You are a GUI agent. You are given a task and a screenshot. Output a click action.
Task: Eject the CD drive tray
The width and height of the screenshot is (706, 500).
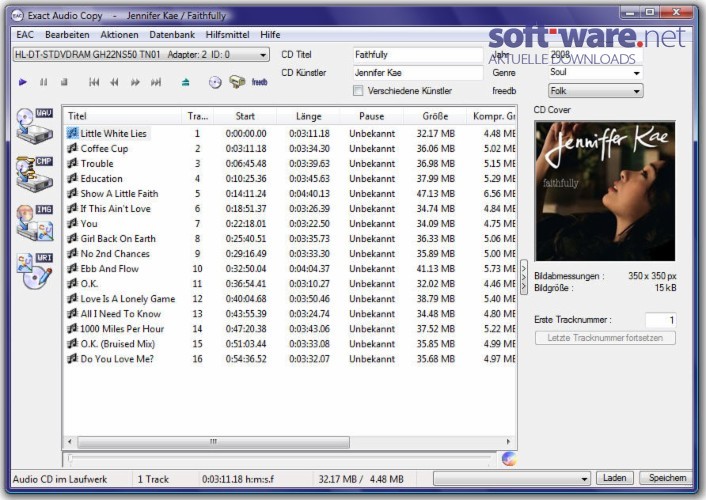tap(186, 82)
